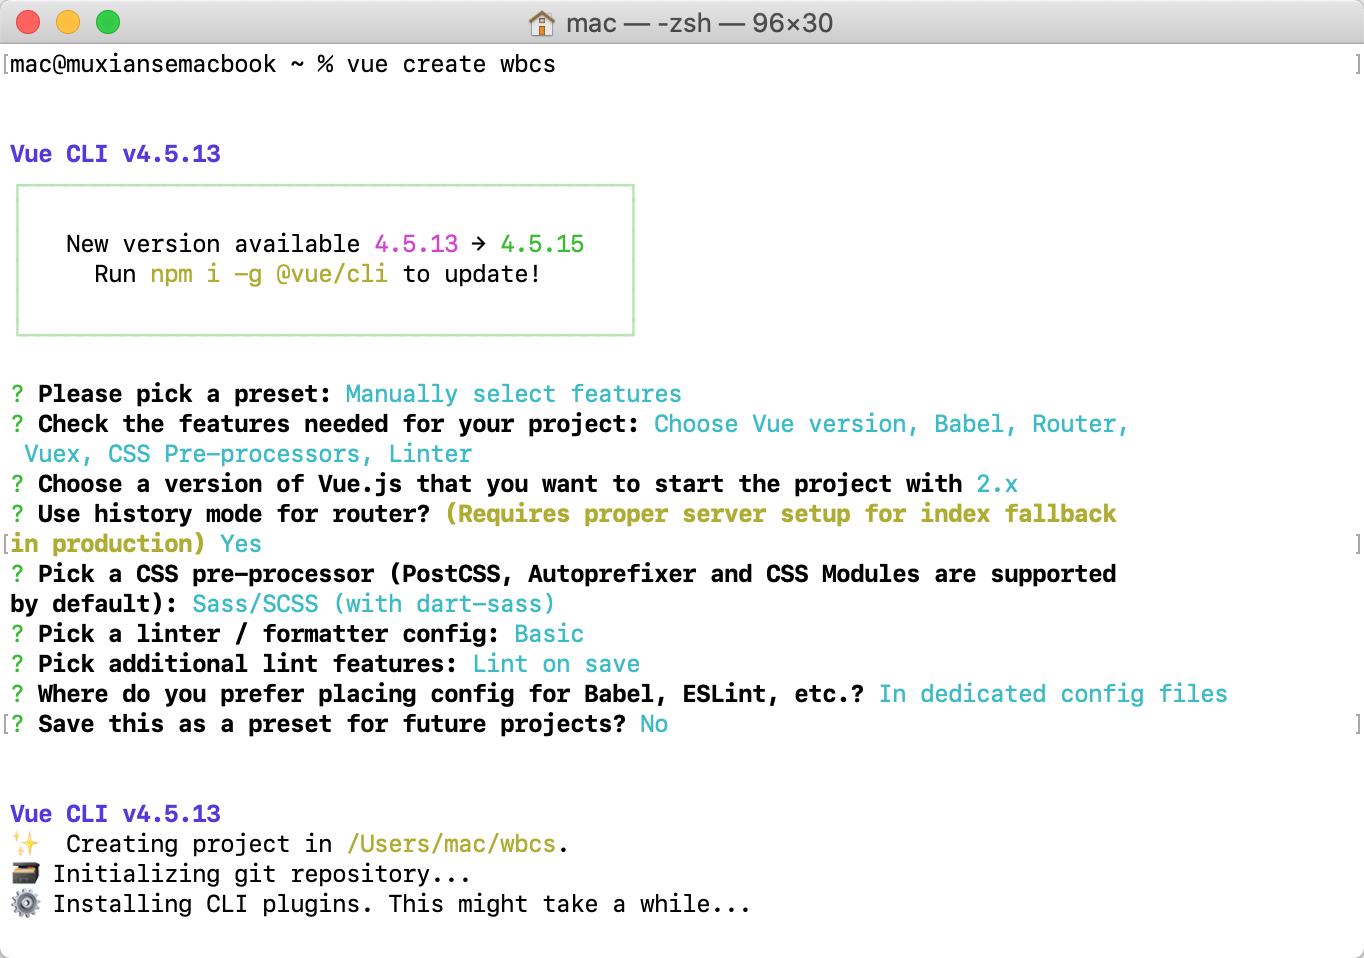The image size is (1364, 958).
Task: Click the 'Linter' feature text
Action: (430, 454)
